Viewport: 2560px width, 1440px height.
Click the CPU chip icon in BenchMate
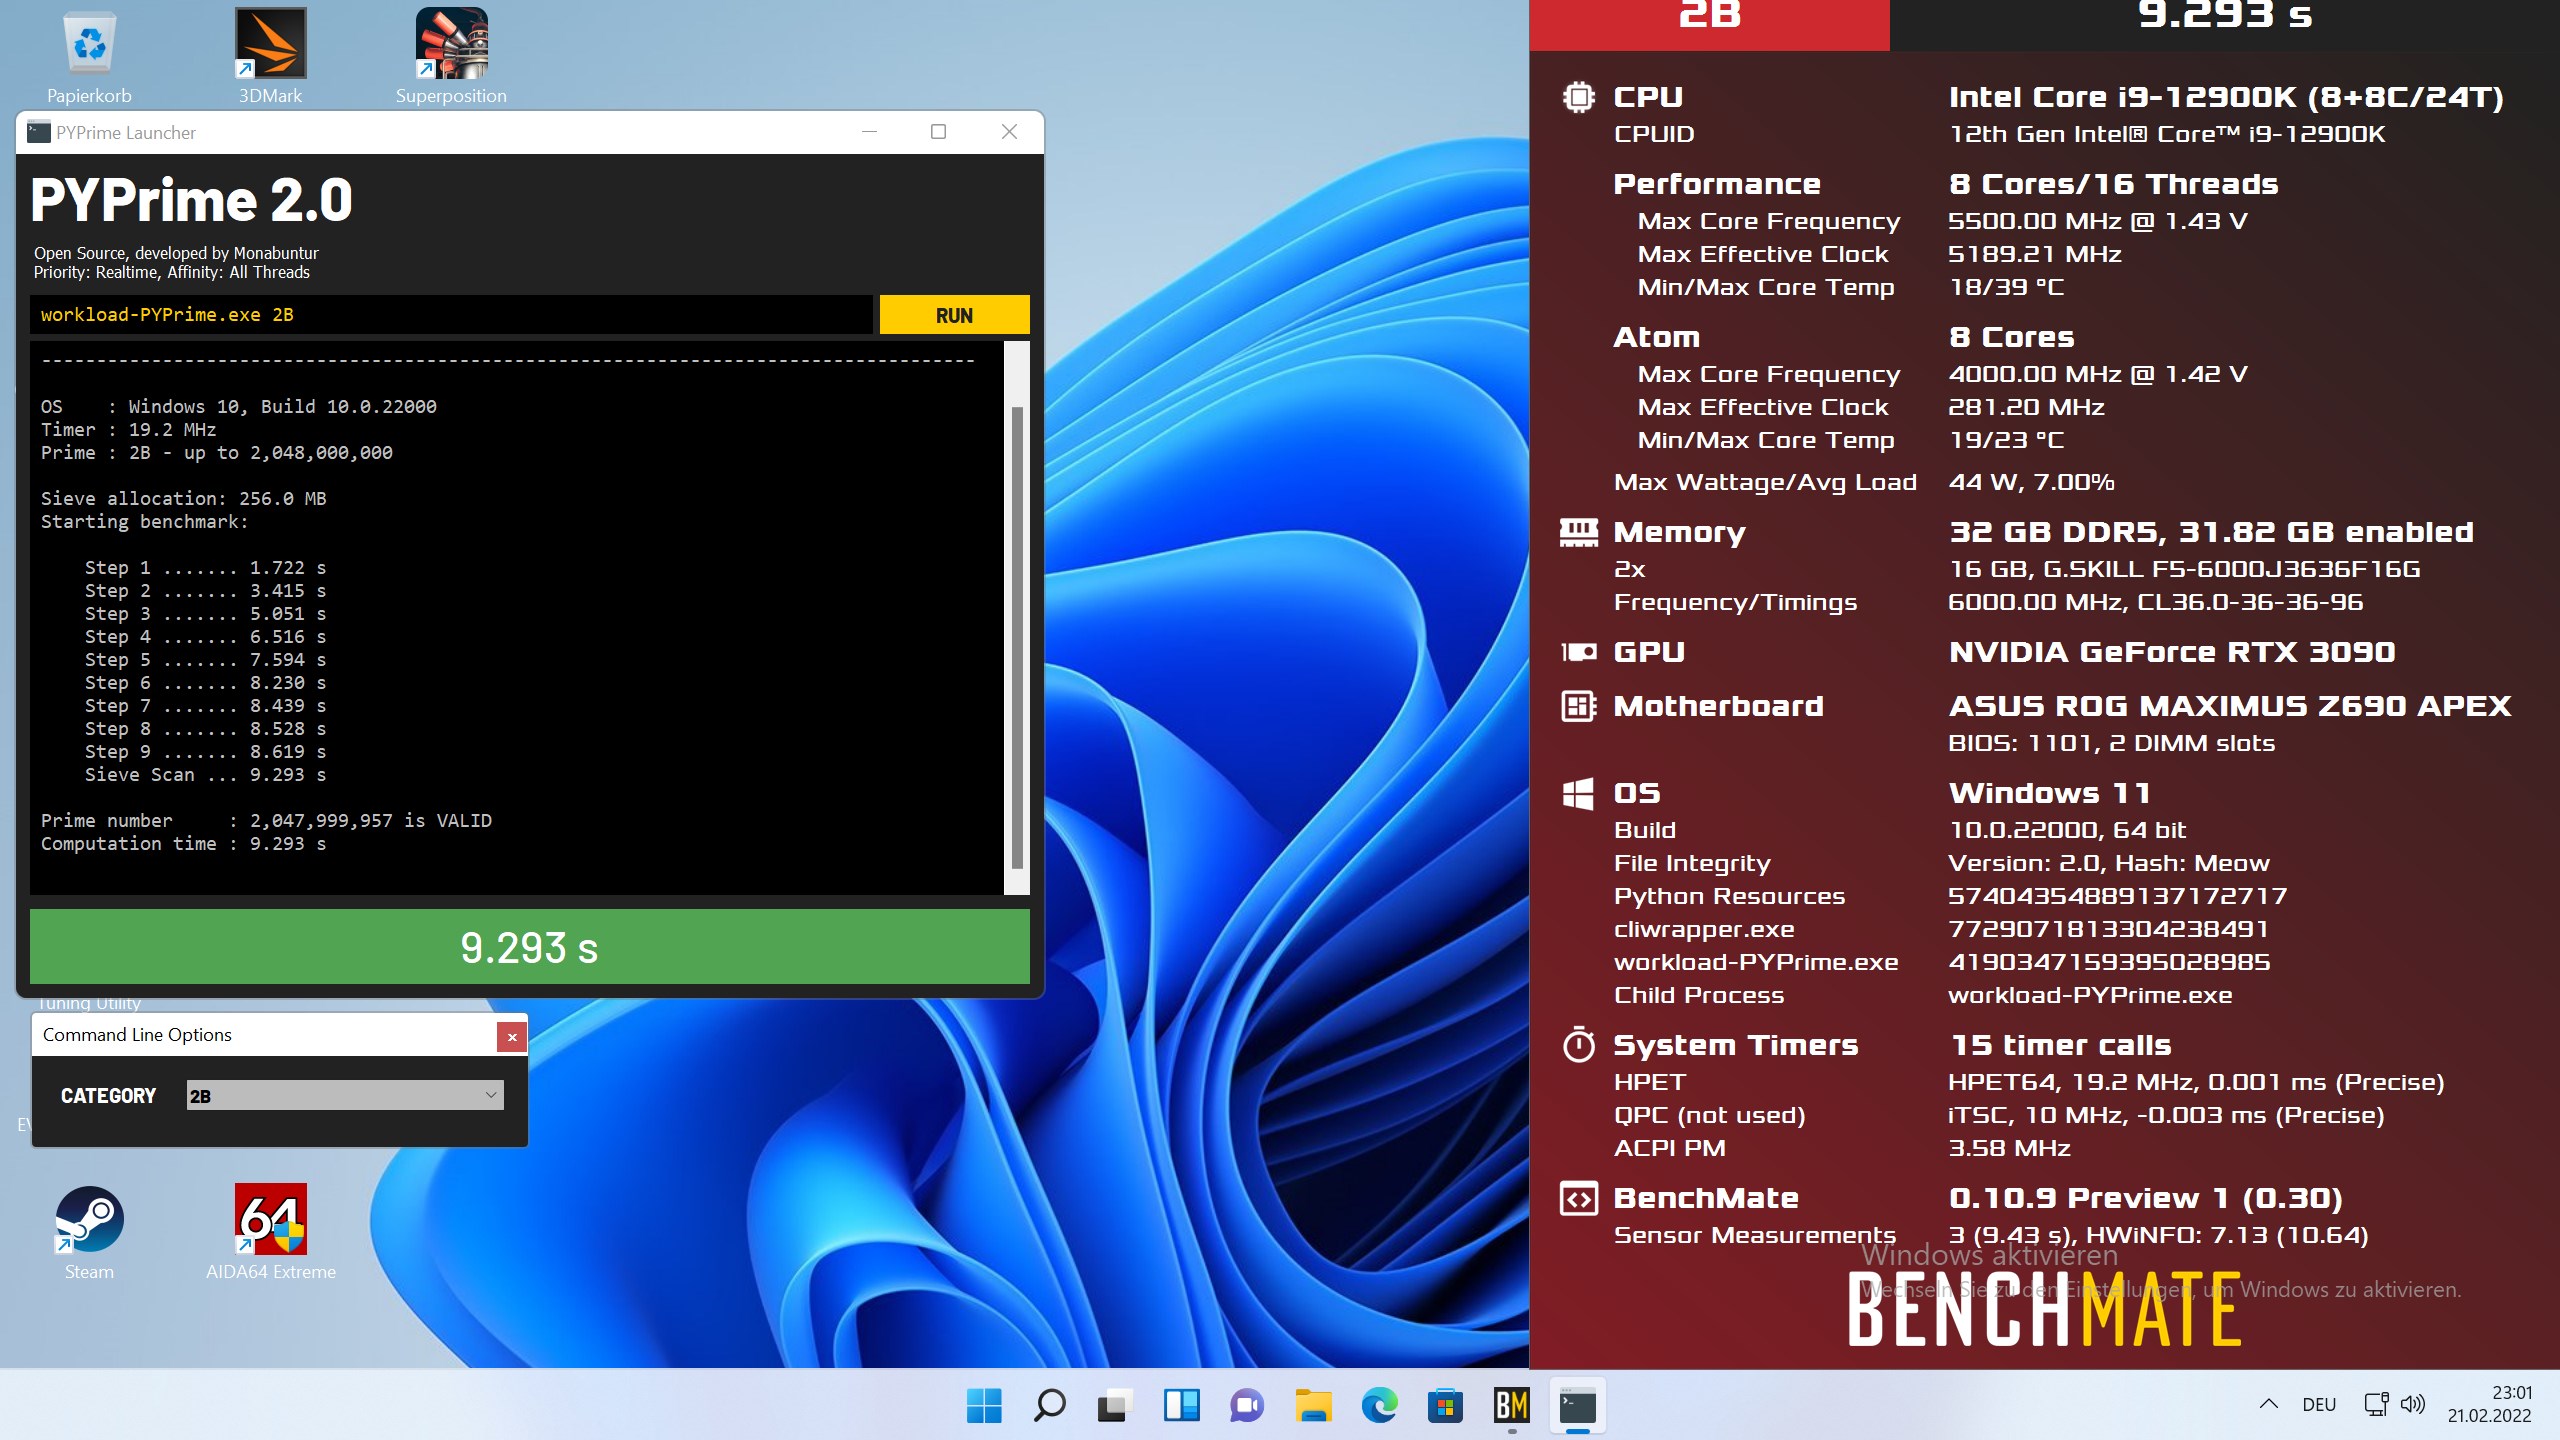point(1579,97)
